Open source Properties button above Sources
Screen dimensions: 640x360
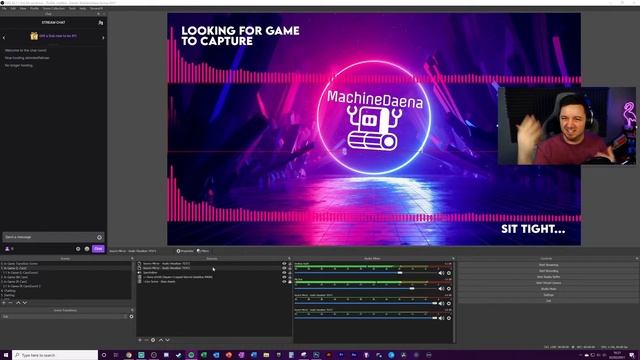pyautogui.click(x=185, y=251)
